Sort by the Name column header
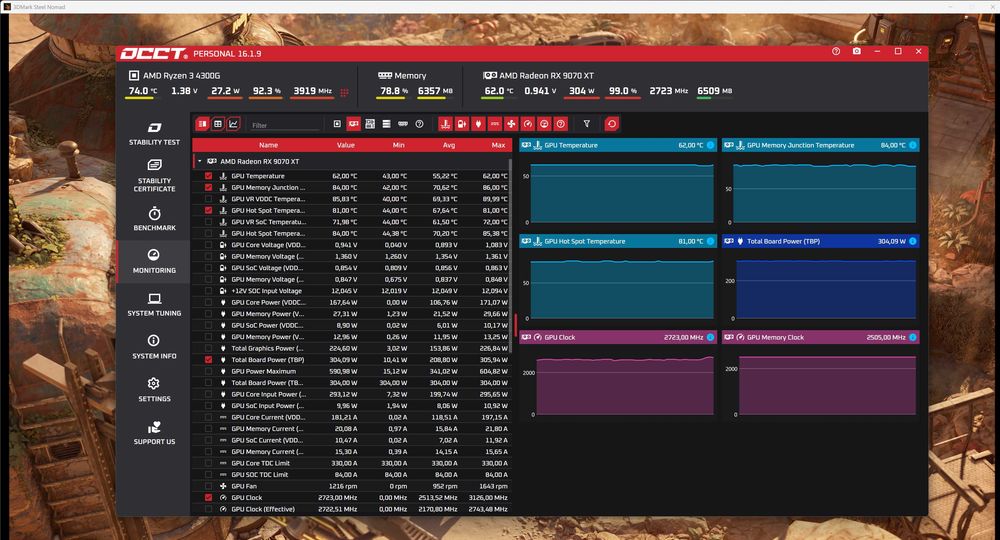Screen dimensions: 1000x540 coord(268,145)
